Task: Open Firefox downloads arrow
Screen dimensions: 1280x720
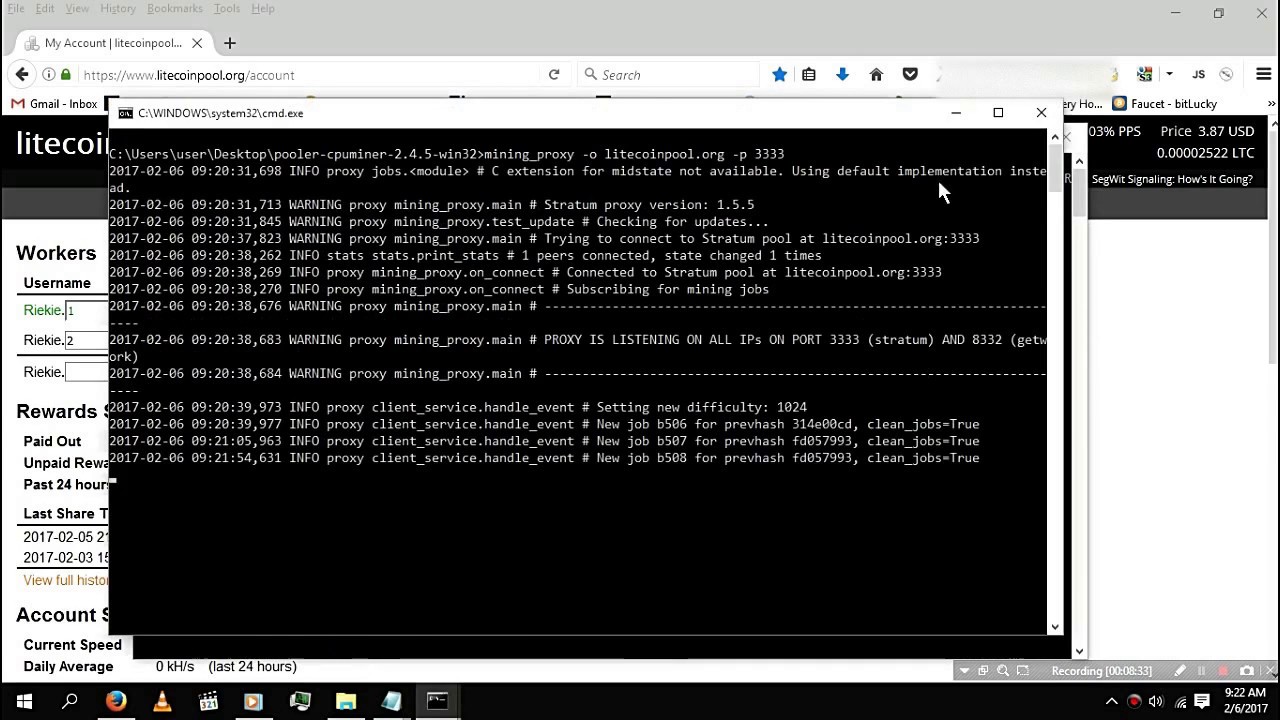Action: click(842, 74)
